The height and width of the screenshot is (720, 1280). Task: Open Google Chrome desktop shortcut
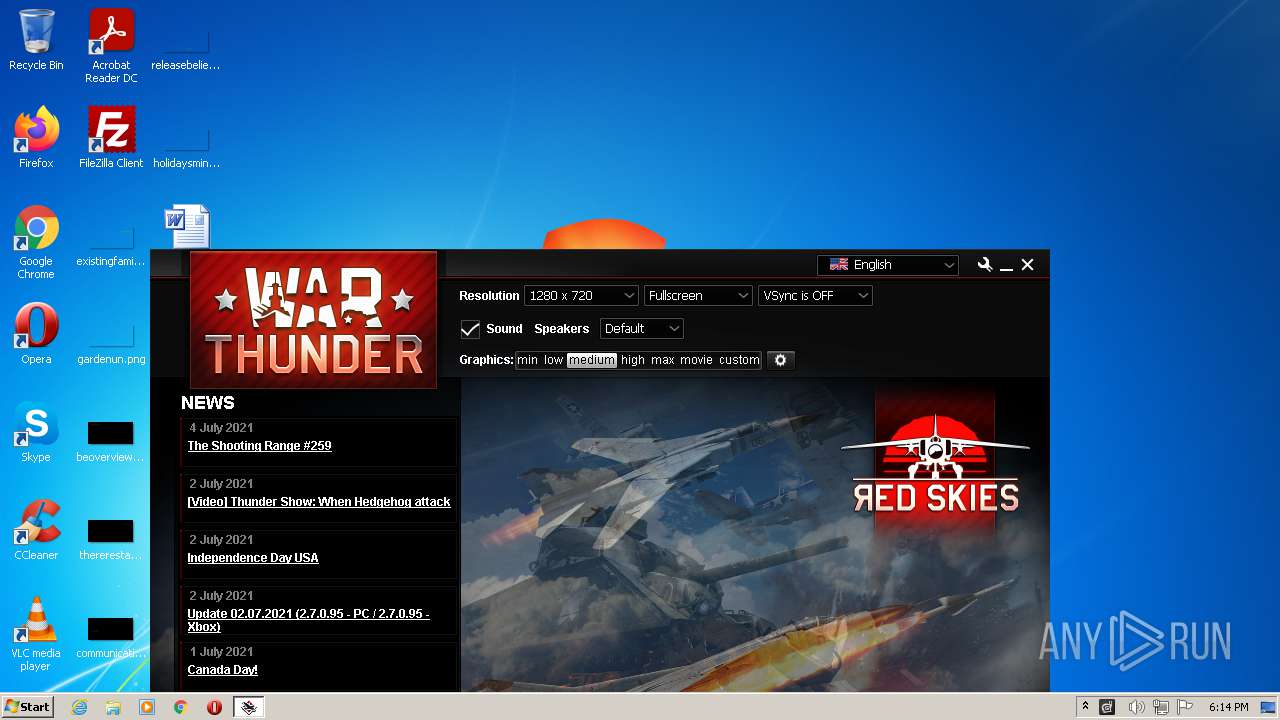(36, 242)
